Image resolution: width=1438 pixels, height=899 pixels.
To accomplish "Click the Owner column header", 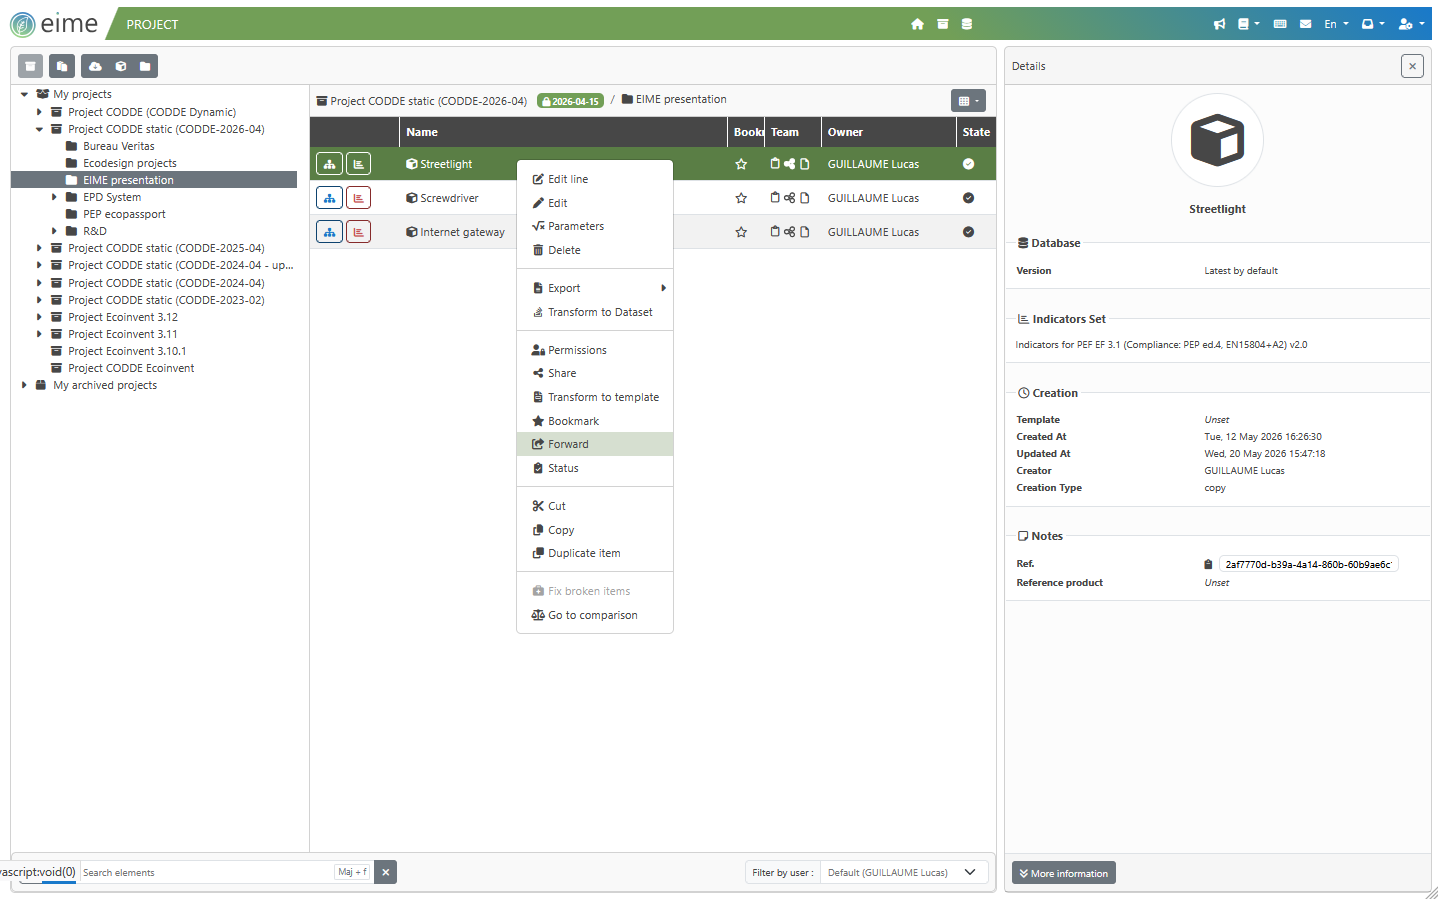I will (x=888, y=132).
